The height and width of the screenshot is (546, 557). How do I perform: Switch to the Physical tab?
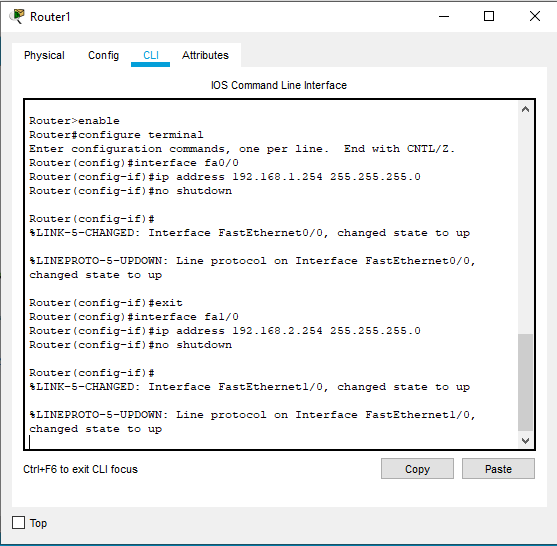(44, 55)
